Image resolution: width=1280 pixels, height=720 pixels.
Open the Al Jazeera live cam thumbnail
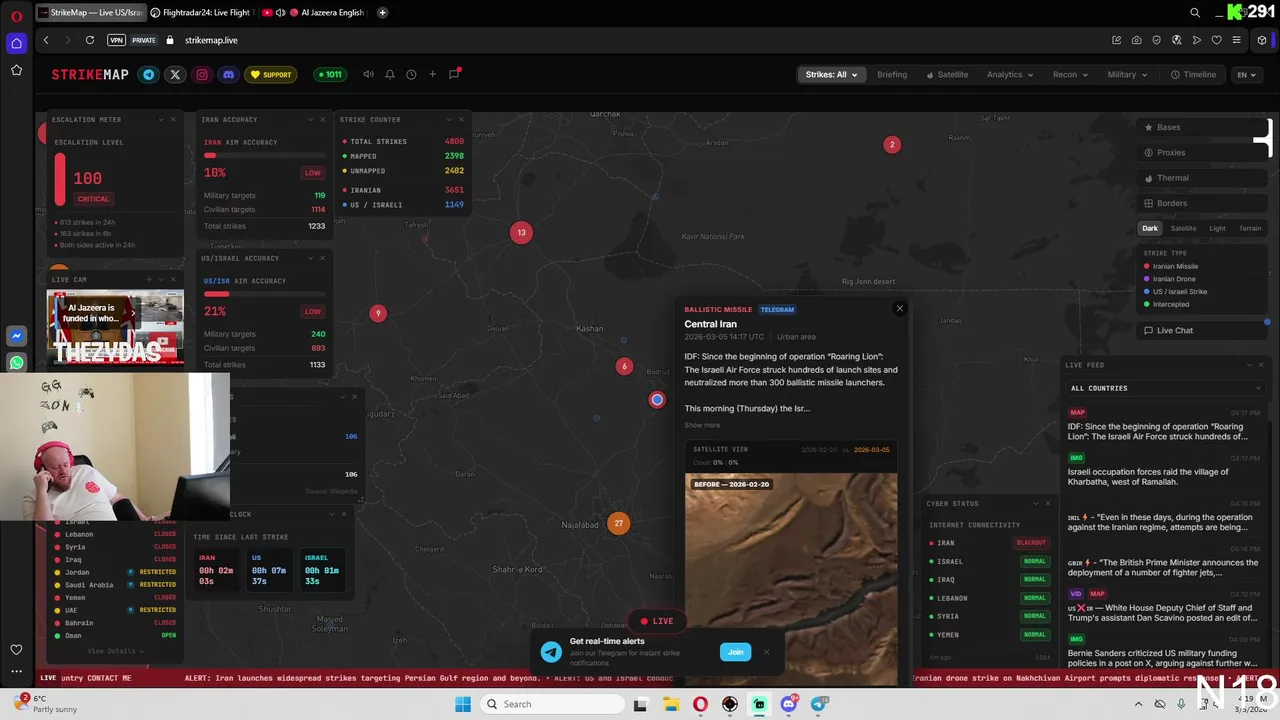coord(116,328)
